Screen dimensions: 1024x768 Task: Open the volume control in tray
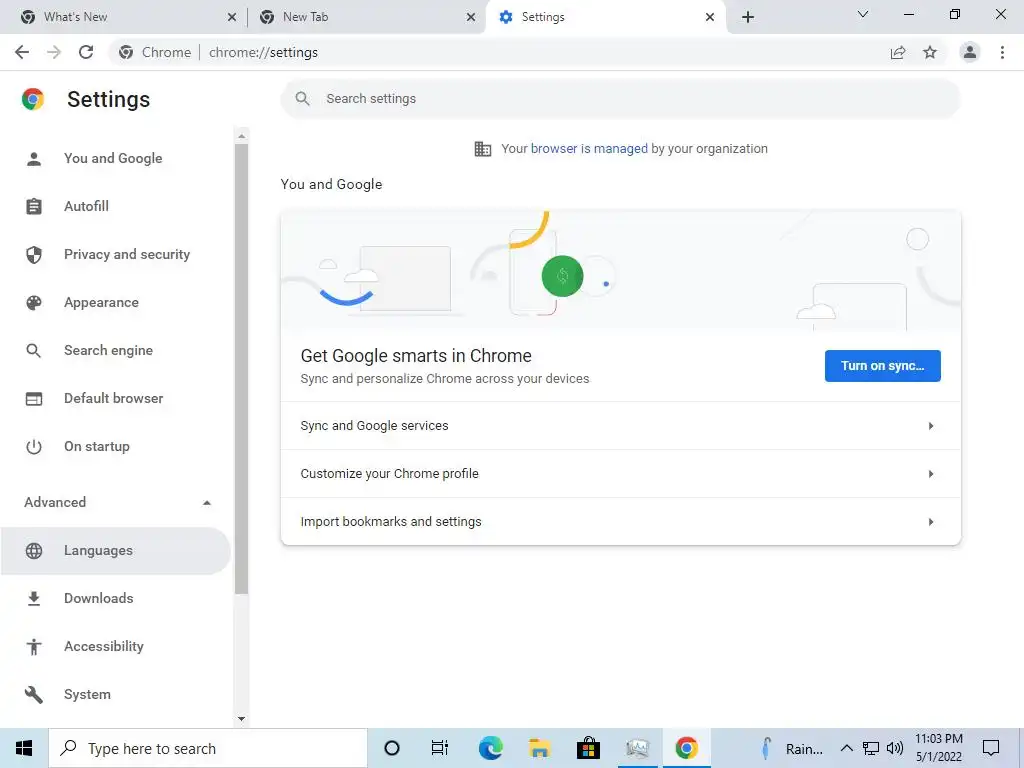895,748
